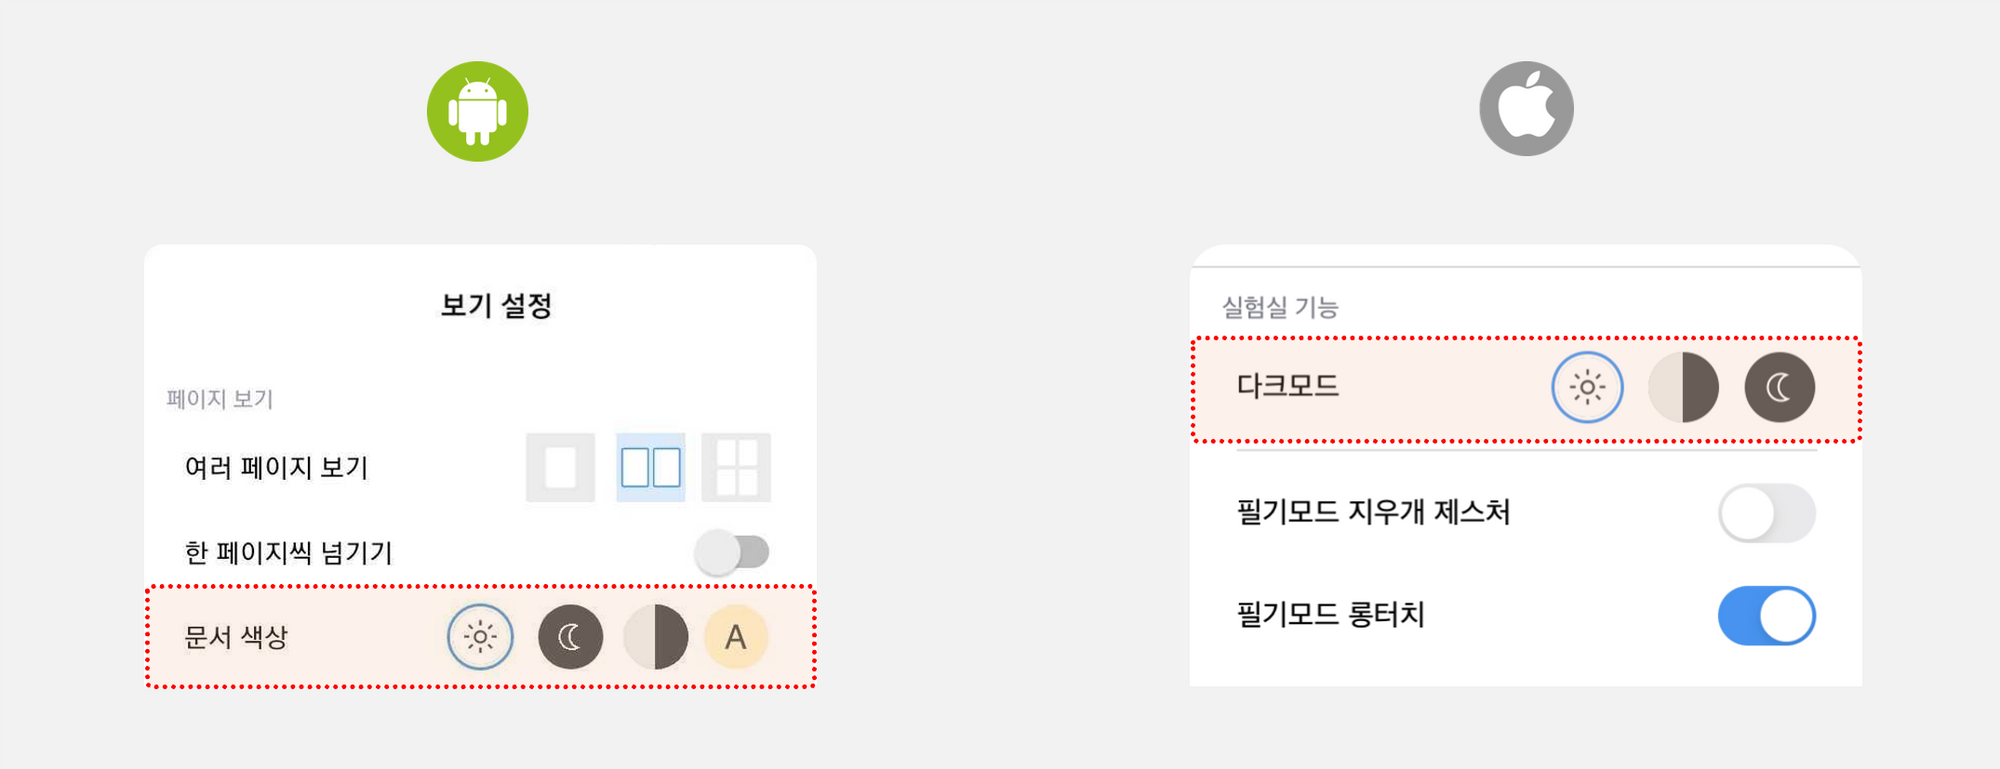Click the 실험실 기능 section header

coord(1280,307)
